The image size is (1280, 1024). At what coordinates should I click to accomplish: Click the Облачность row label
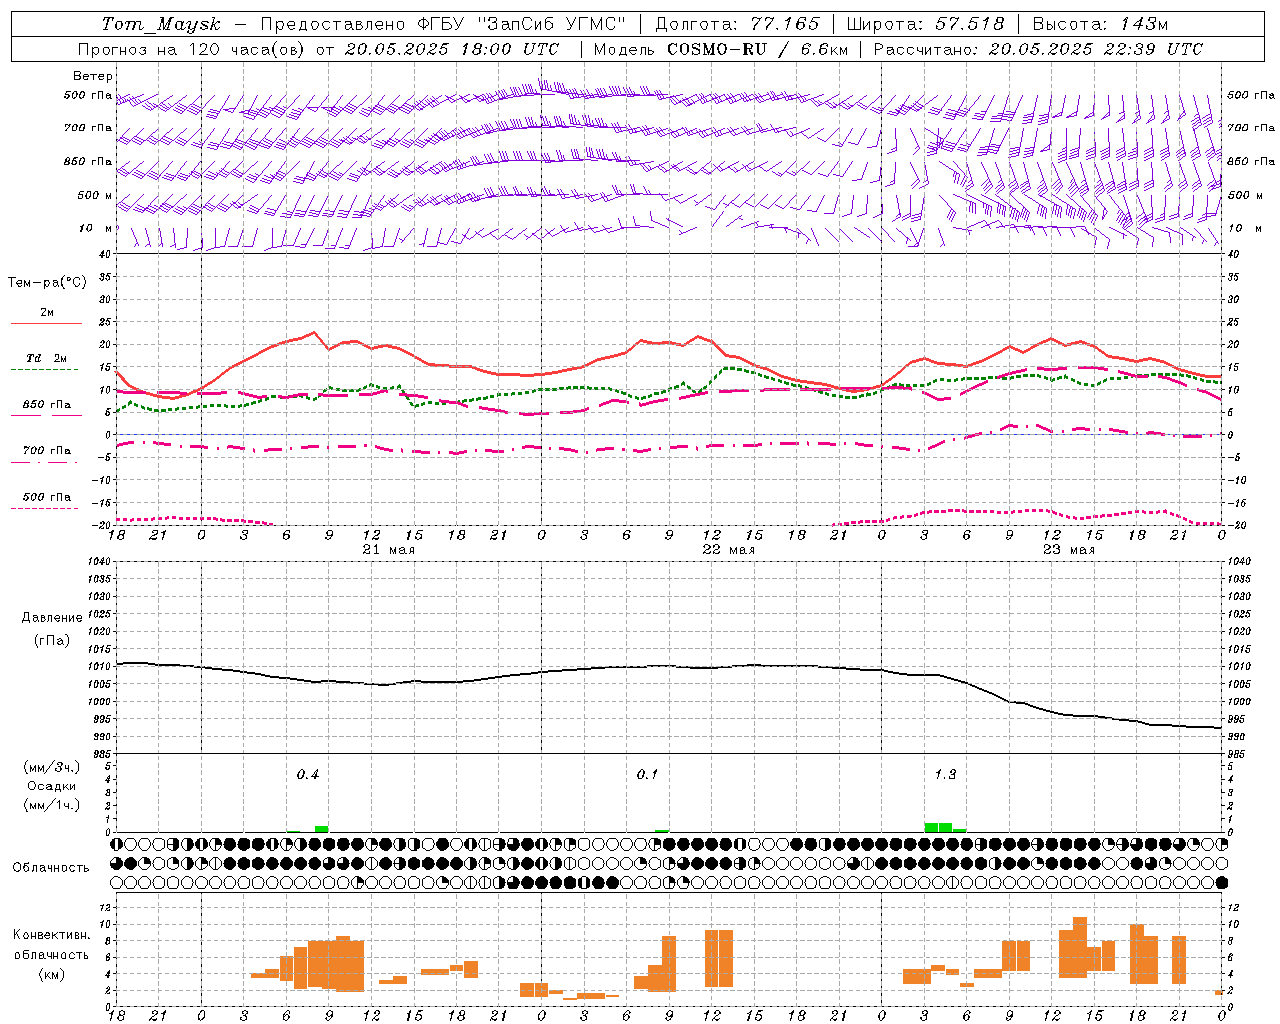coord(51,867)
